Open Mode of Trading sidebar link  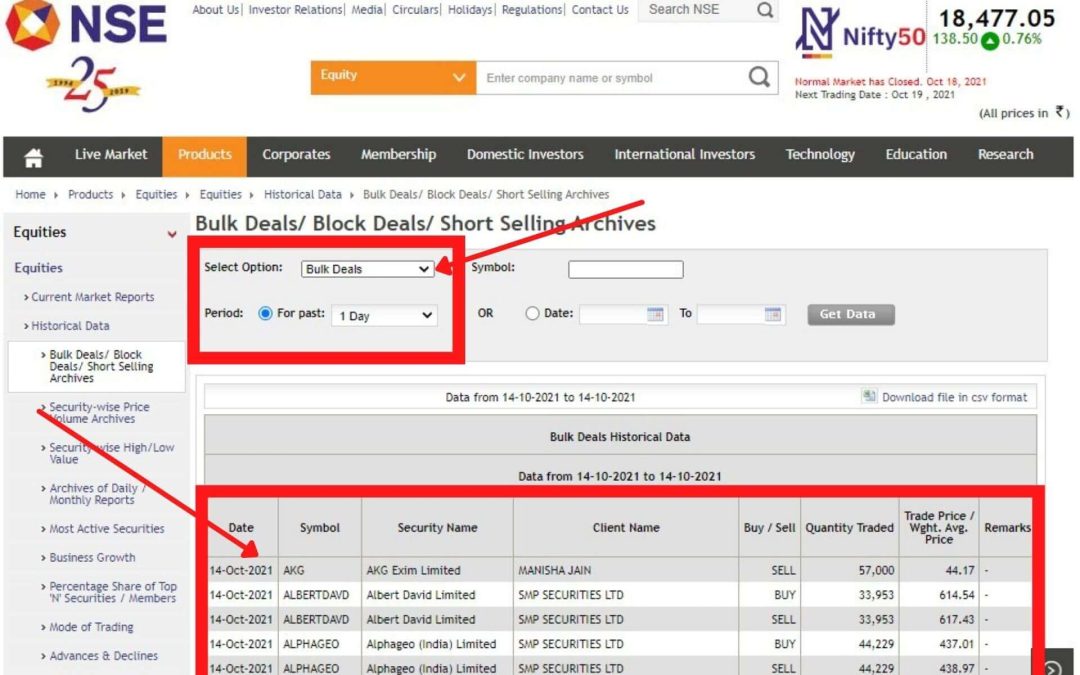click(x=91, y=627)
